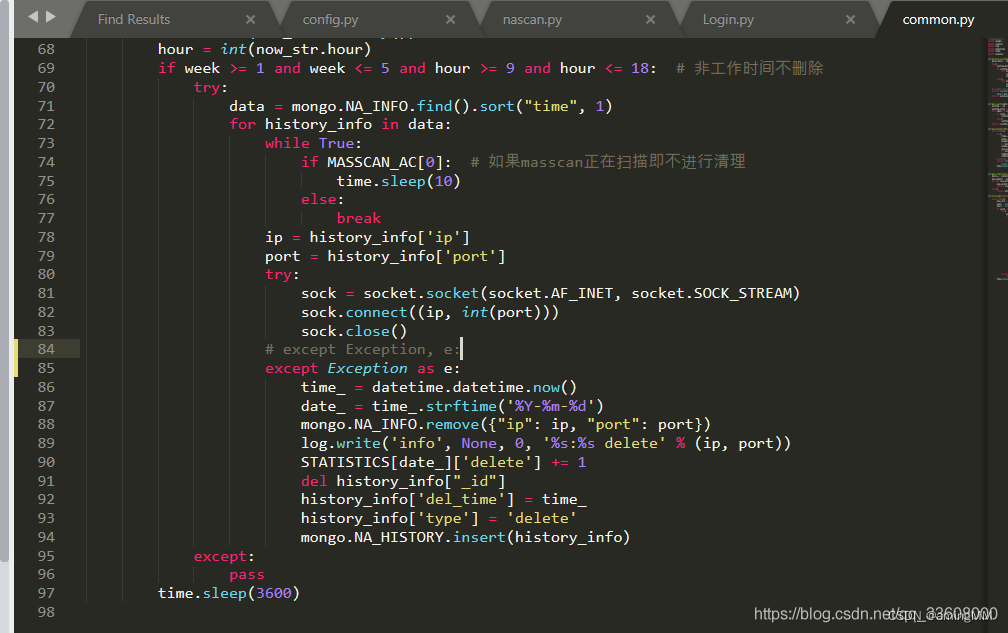
Task: Click the left vertical scrollbar
Action: [x=5, y=281]
